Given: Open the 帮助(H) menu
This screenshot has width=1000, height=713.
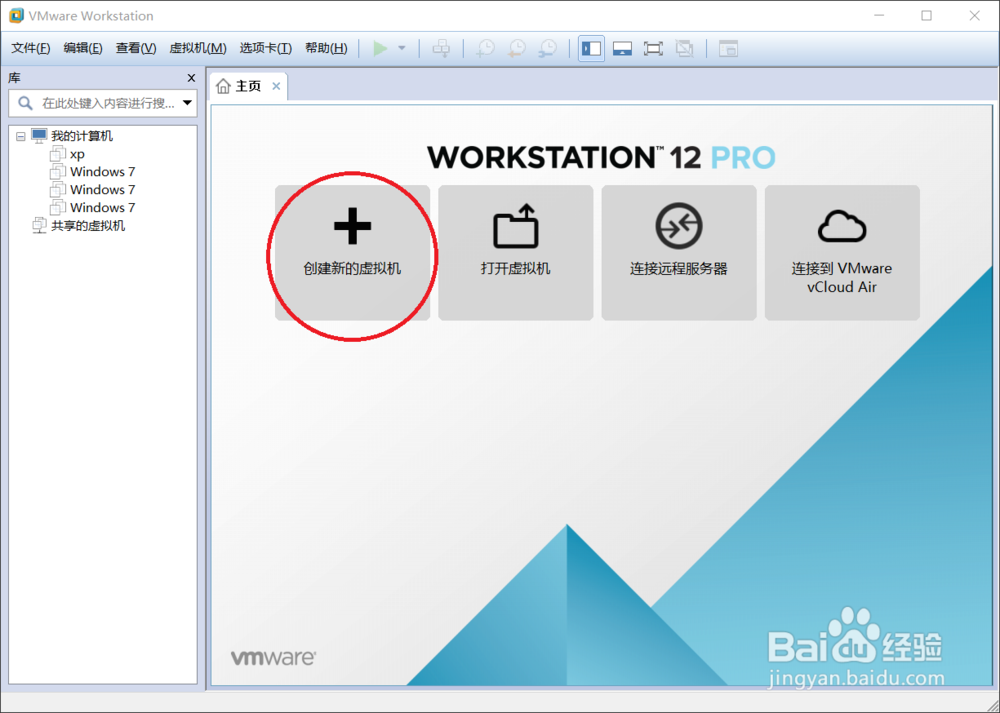Looking at the screenshot, I should click(x=326, y=48).
